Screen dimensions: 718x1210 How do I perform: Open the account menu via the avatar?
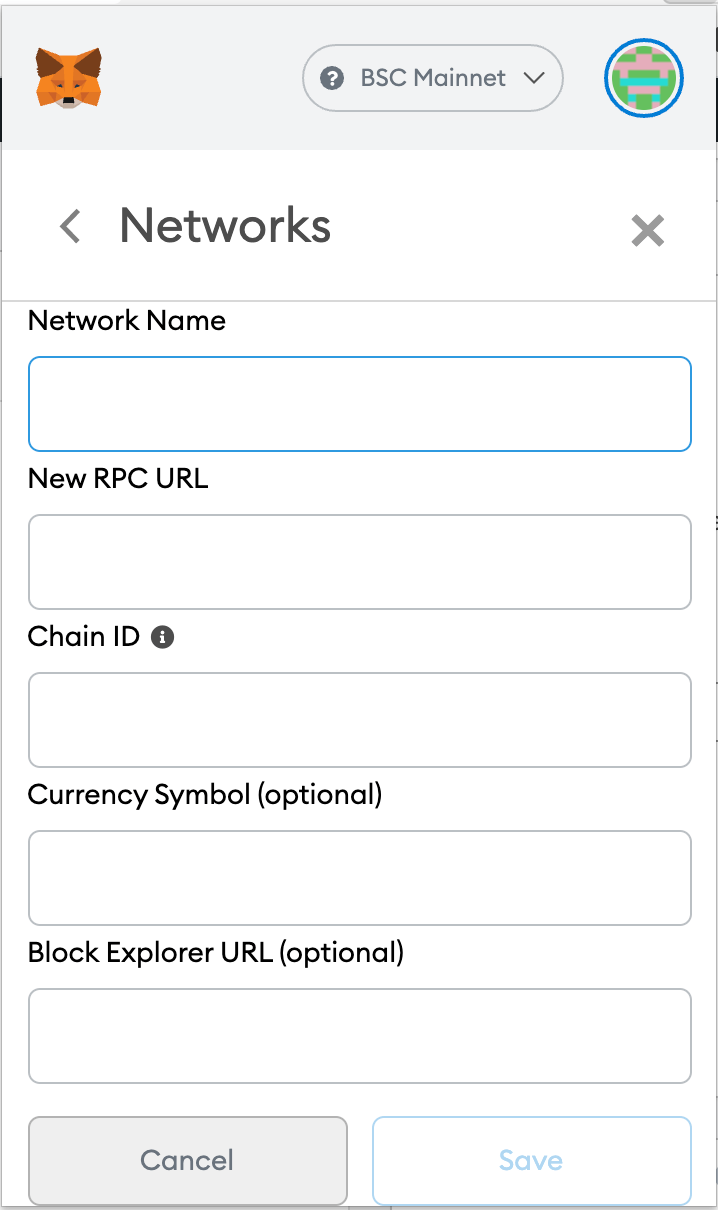(644, 78)
